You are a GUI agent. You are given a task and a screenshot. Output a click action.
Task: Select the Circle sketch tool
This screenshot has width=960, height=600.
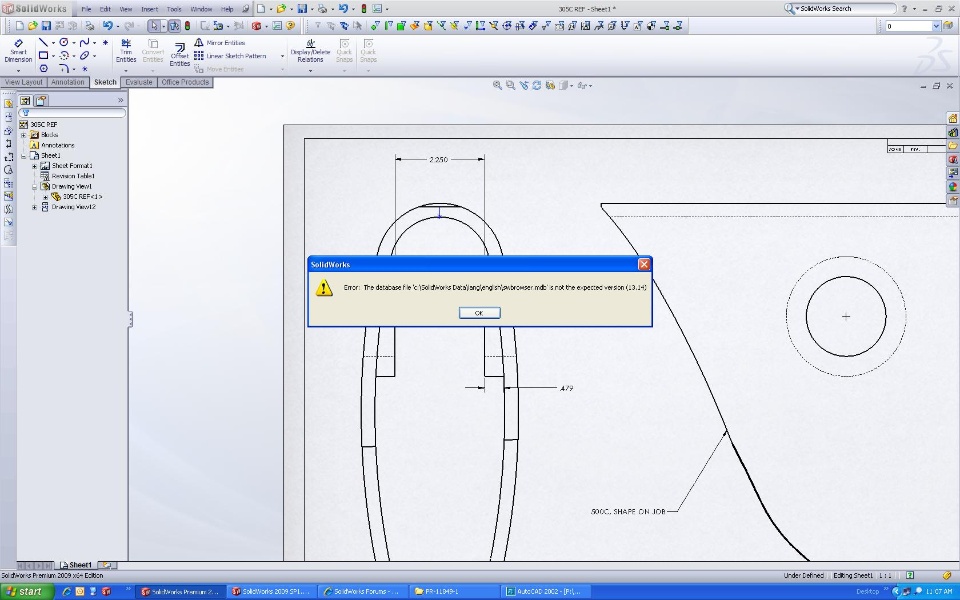coord(64,43)
